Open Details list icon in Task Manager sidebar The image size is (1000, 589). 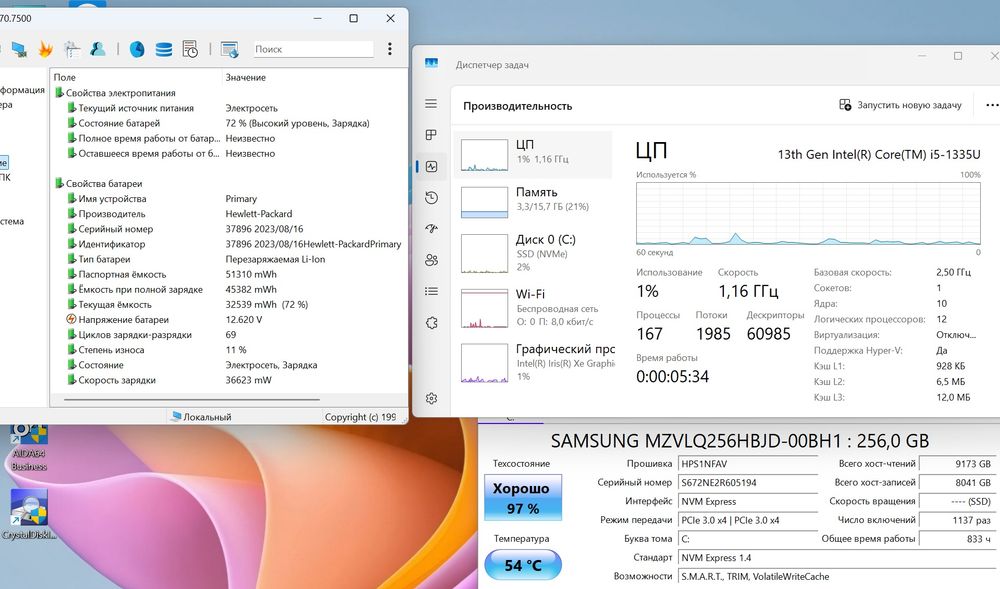pos(431,291)
